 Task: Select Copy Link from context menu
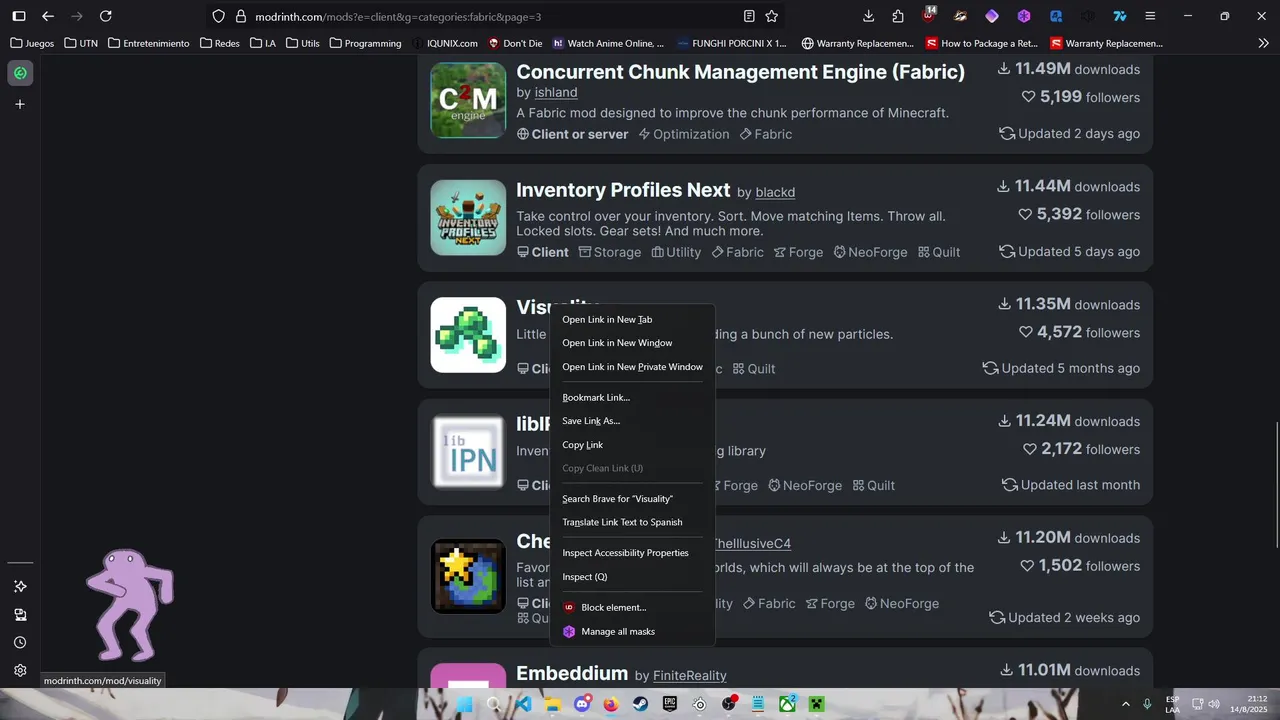[x=632, y=445]
